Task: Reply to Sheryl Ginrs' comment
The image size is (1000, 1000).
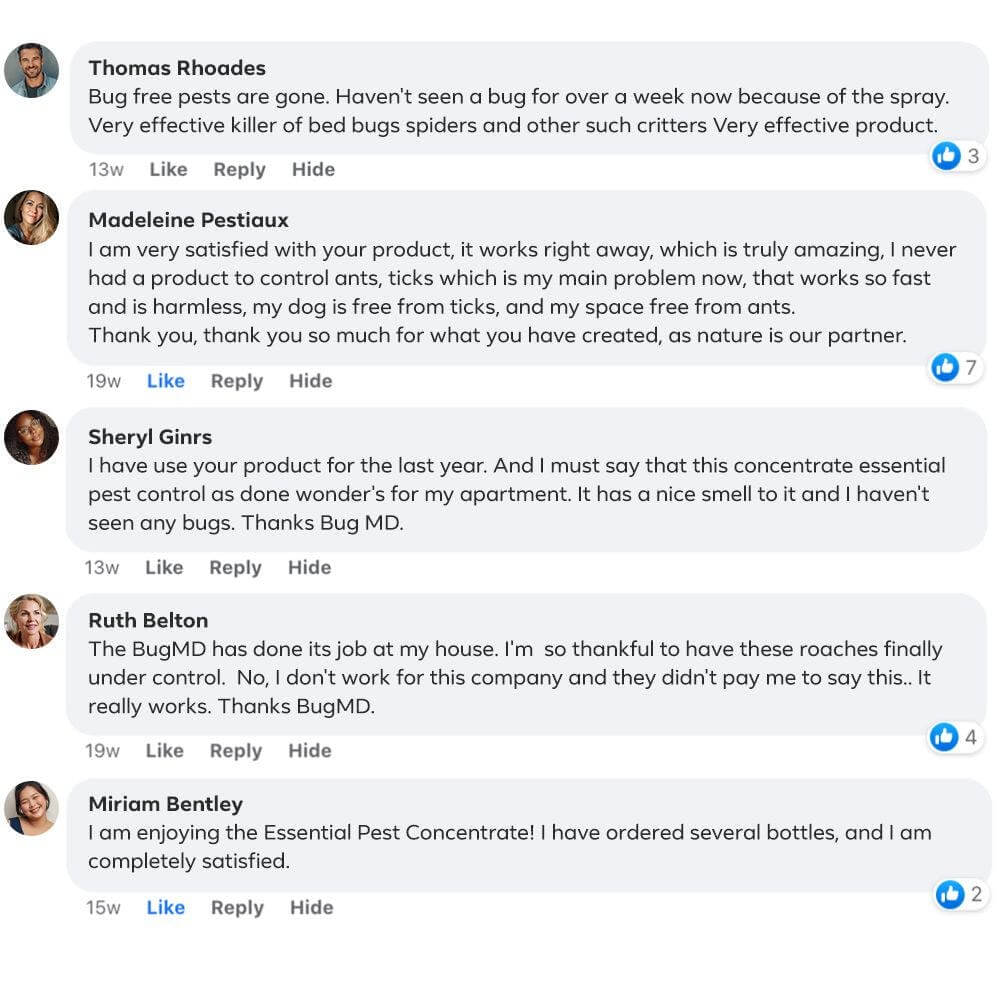Action: (235, 568)
